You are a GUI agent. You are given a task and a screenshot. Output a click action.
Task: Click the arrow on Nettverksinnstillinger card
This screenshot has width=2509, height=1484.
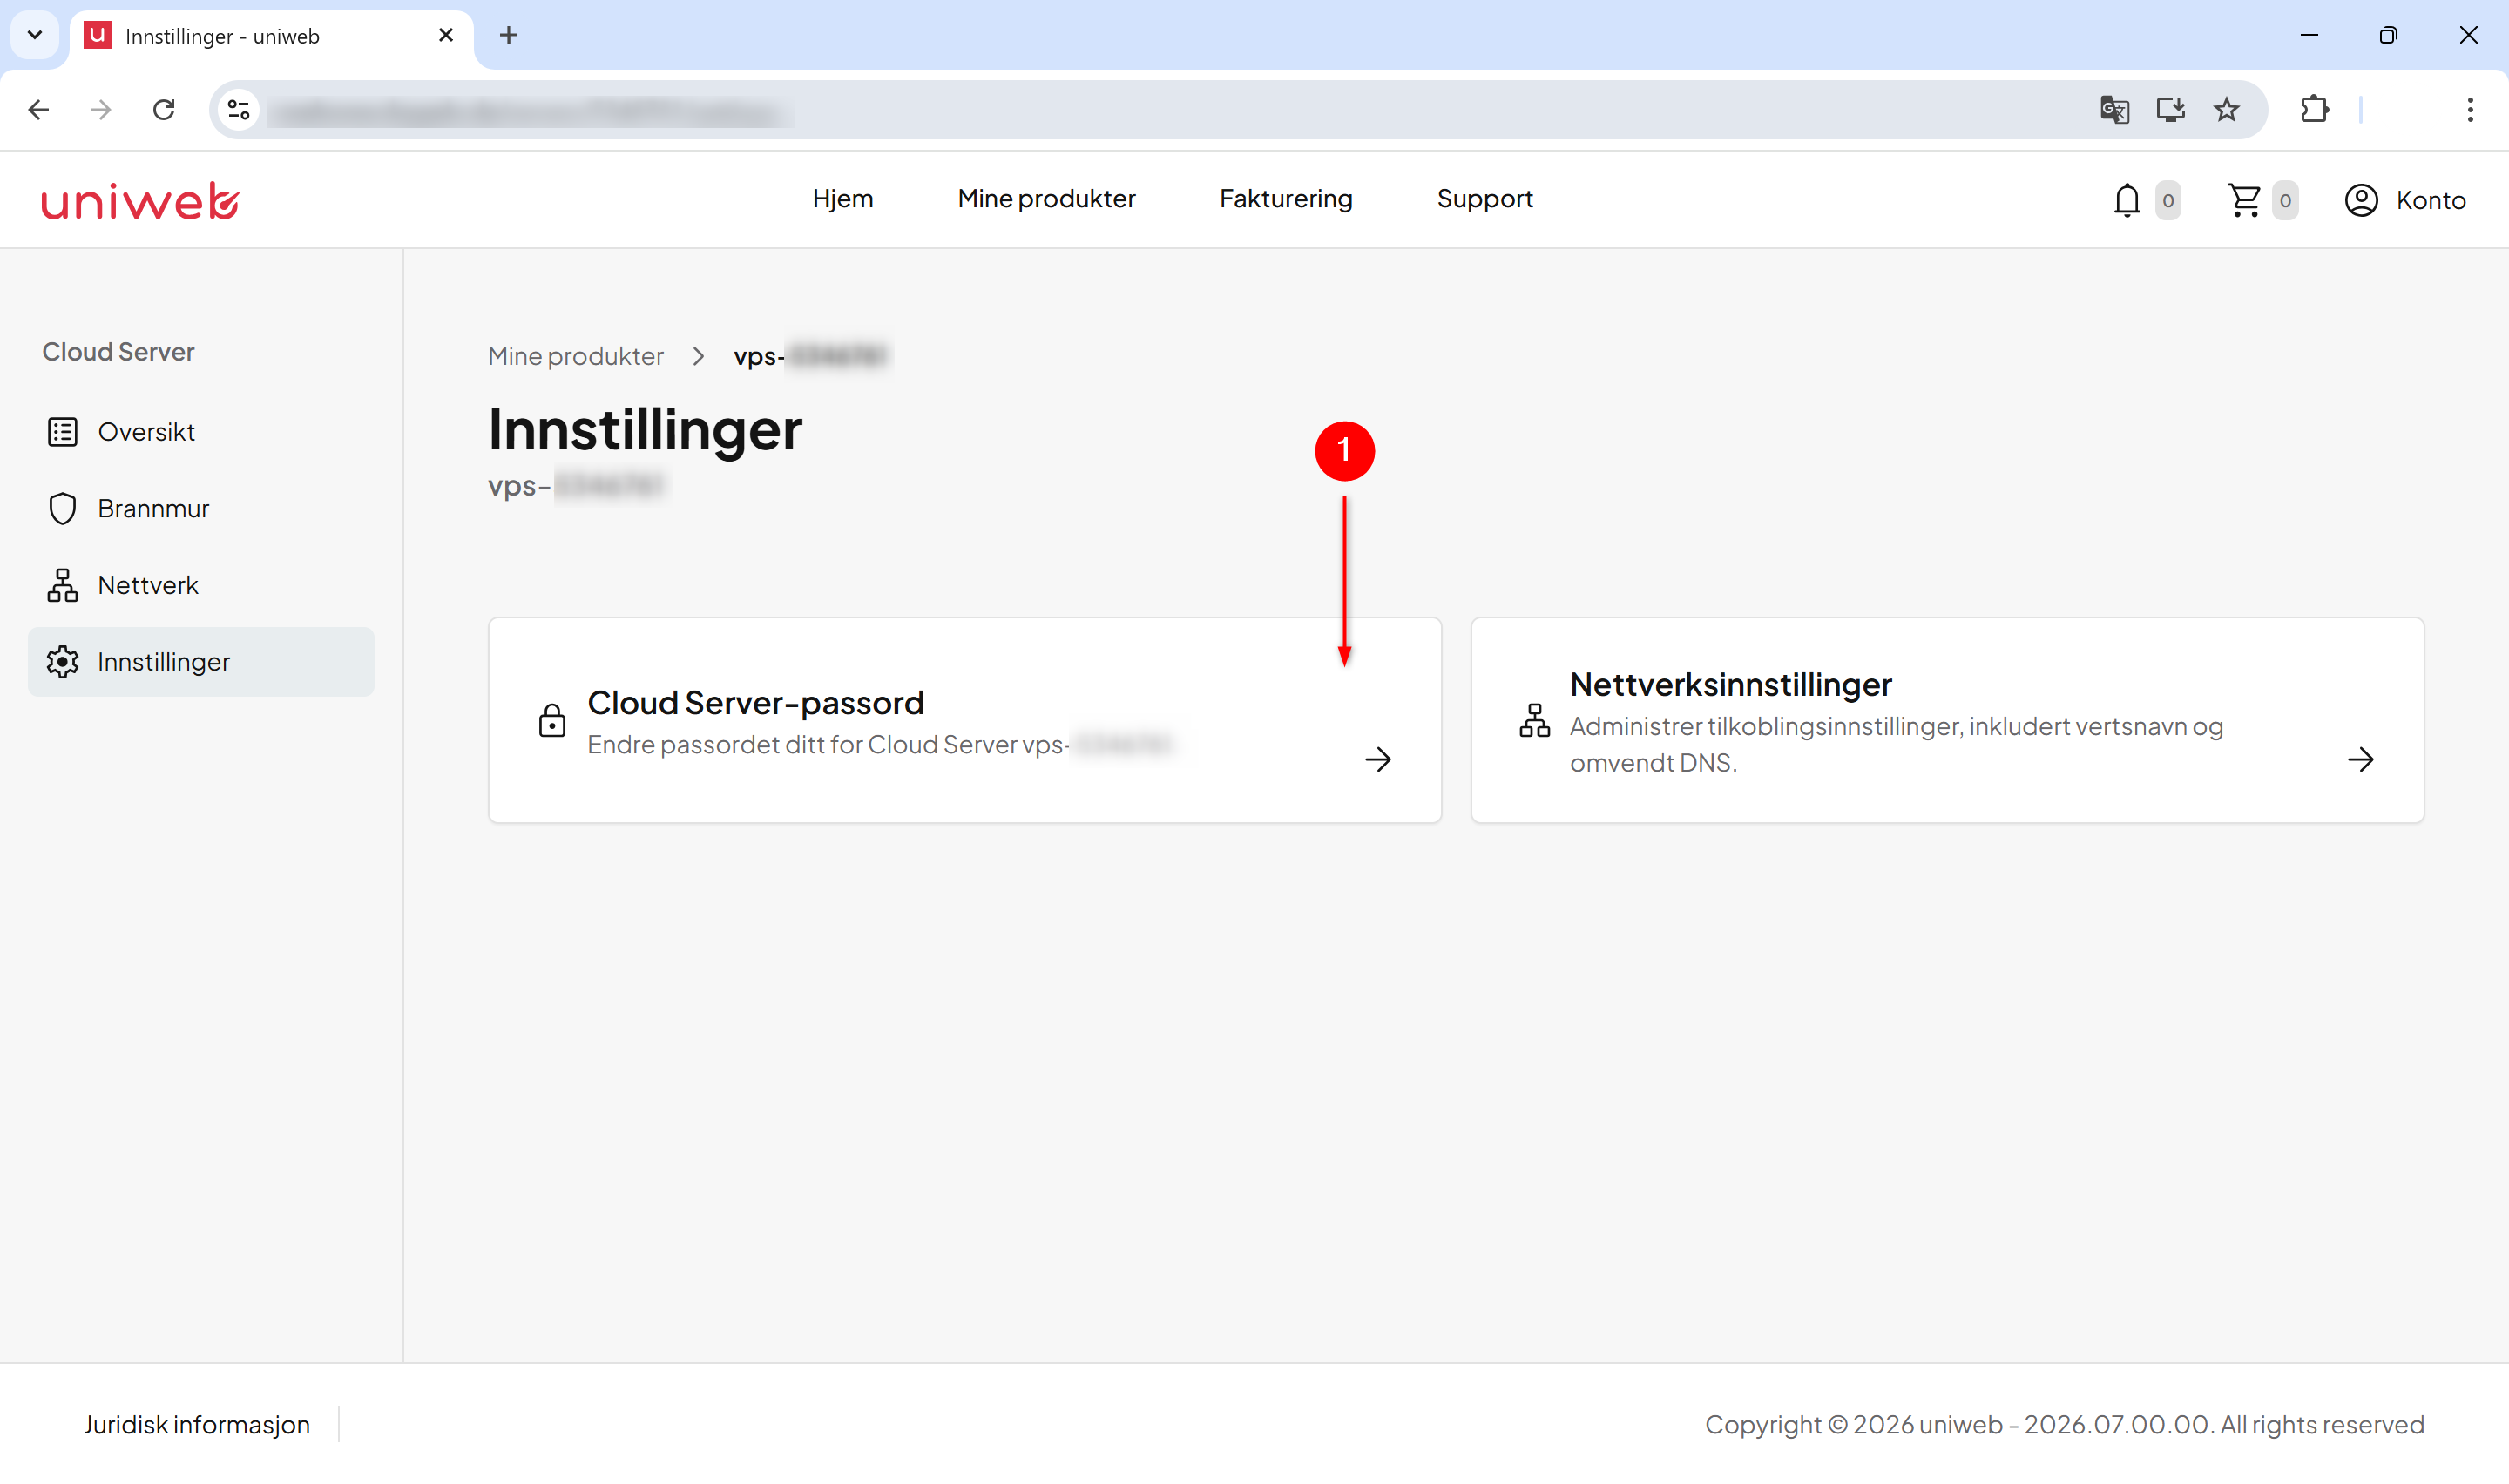point(2360,759)
